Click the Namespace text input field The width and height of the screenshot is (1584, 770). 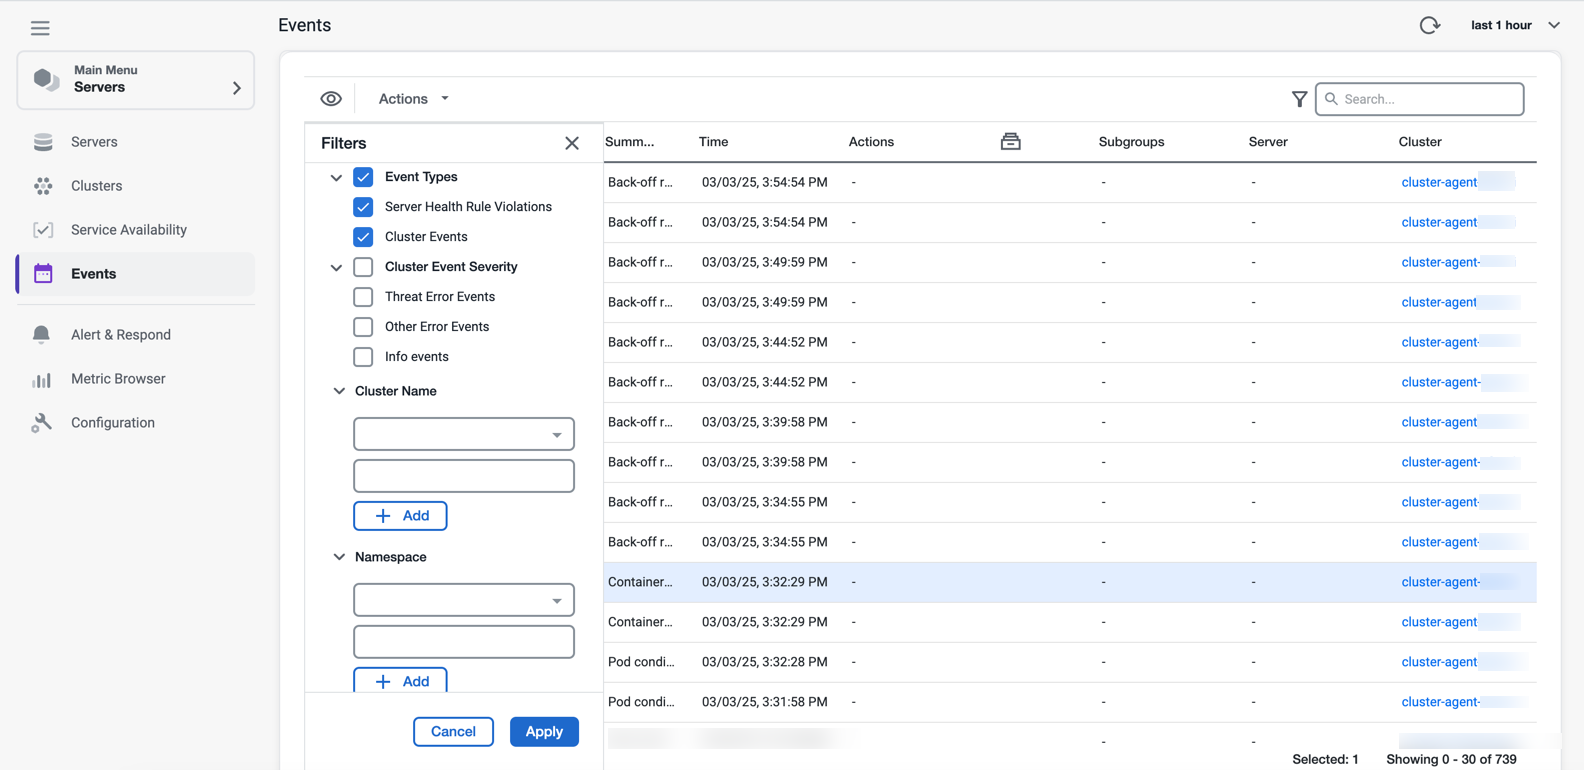point(464,642)
